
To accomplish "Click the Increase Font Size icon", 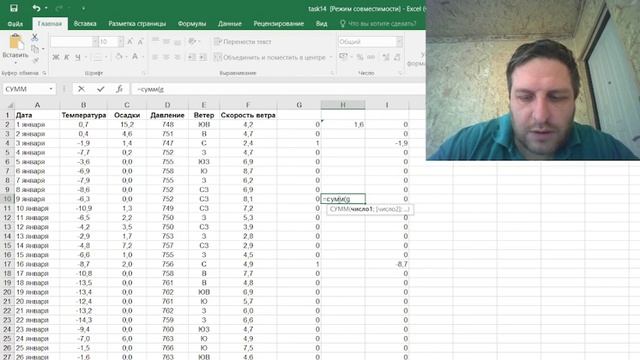I will [130, 42].
